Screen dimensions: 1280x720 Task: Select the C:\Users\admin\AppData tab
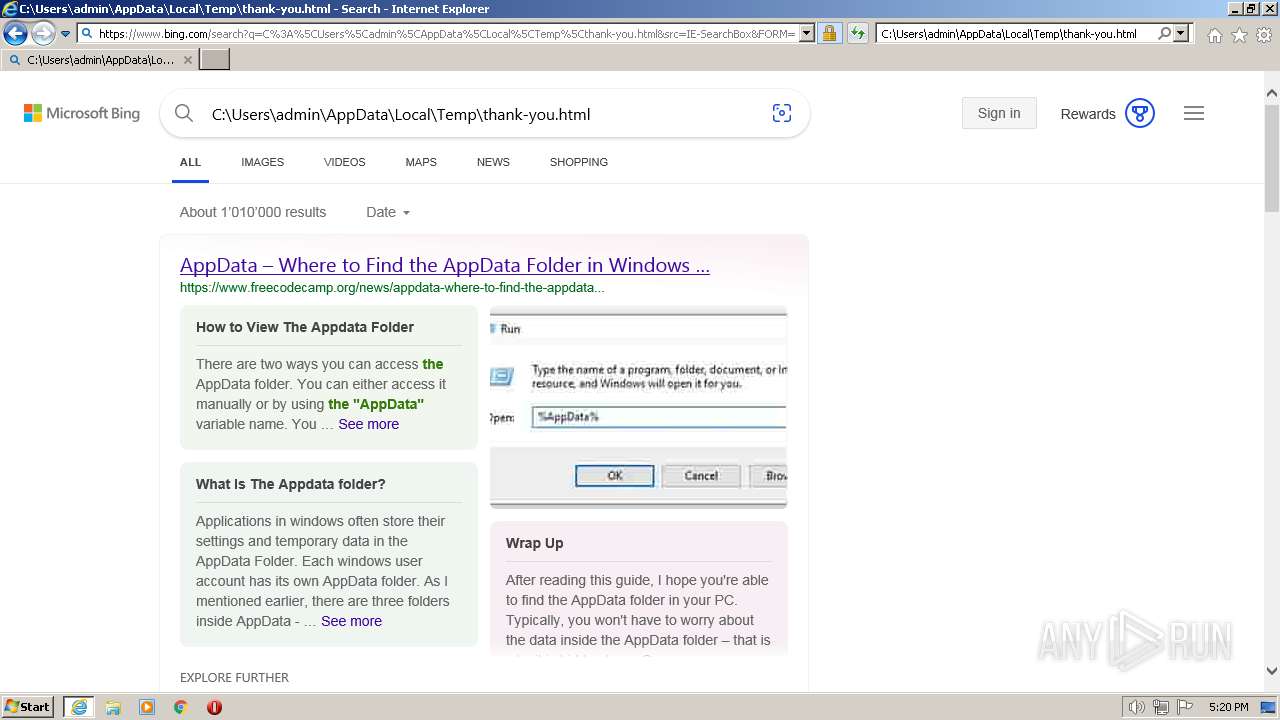[100, 60]
